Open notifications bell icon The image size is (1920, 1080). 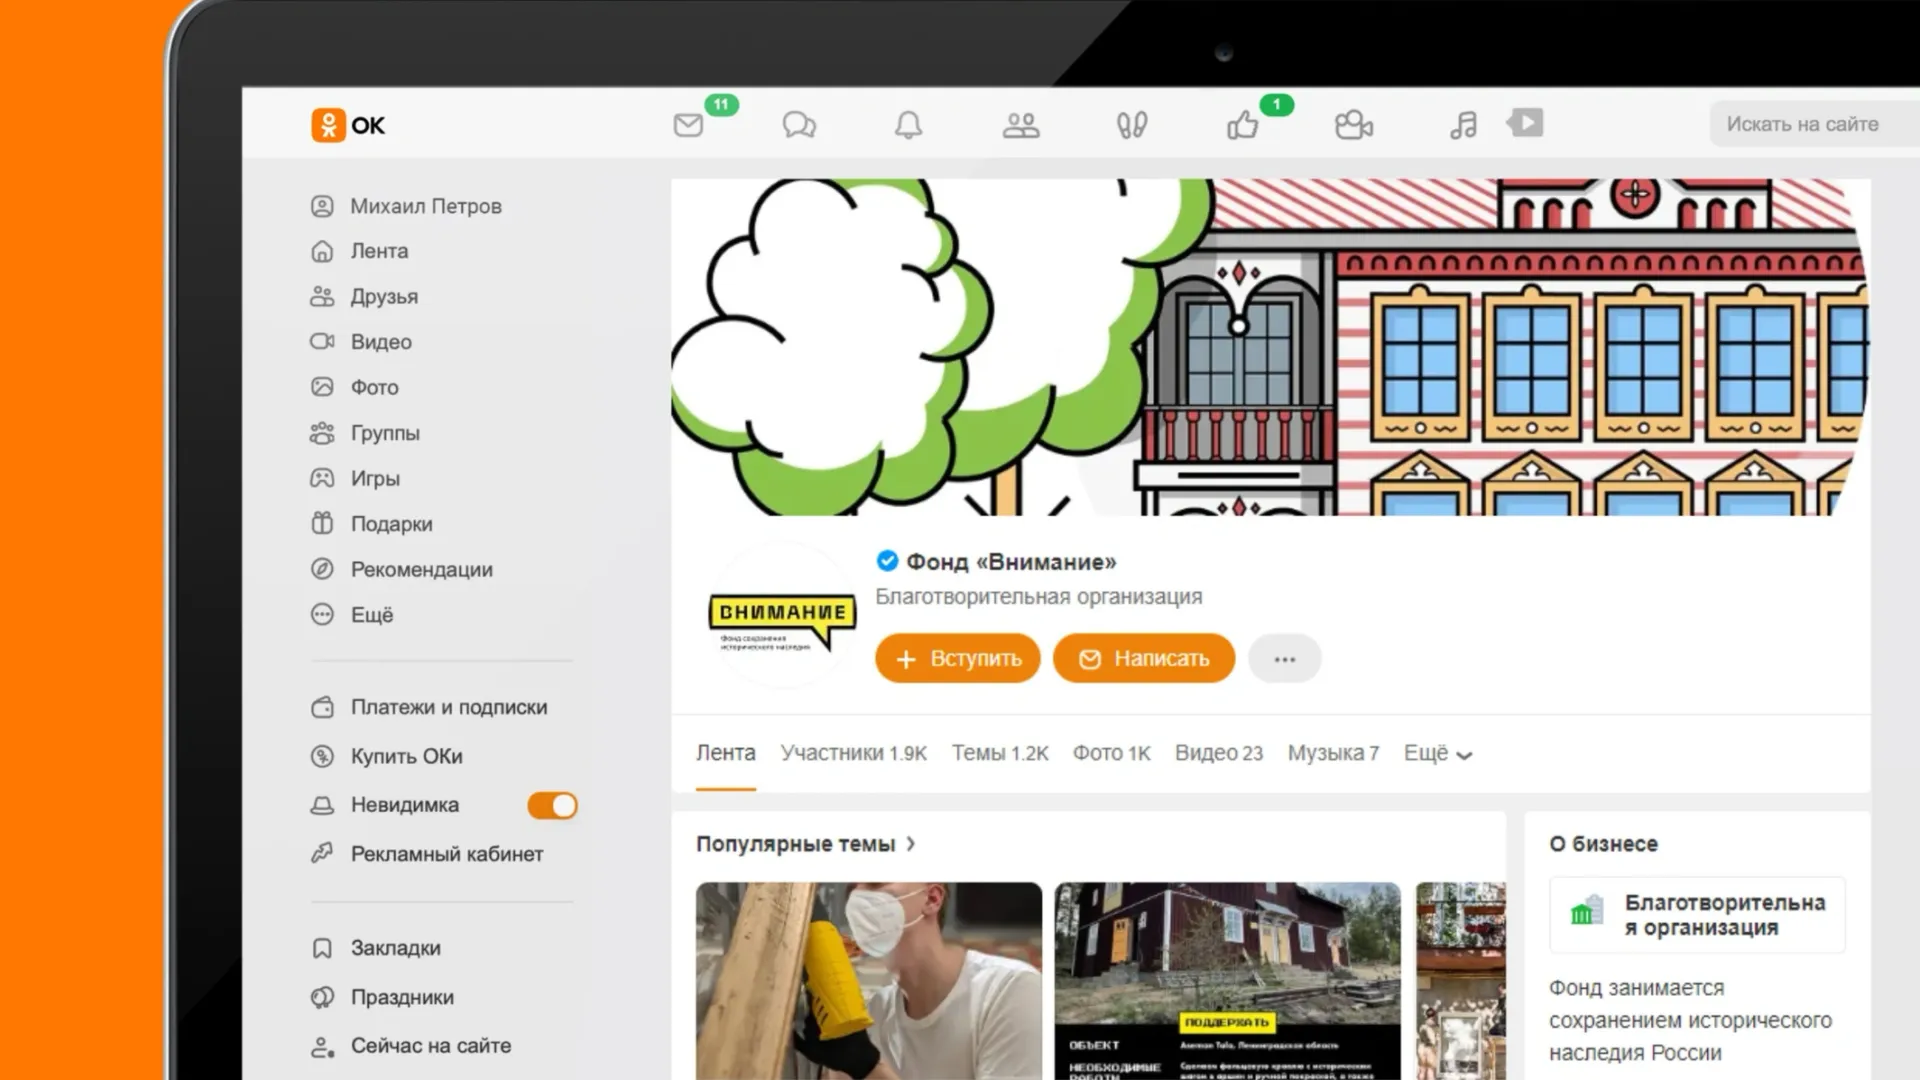click(908, 125)
